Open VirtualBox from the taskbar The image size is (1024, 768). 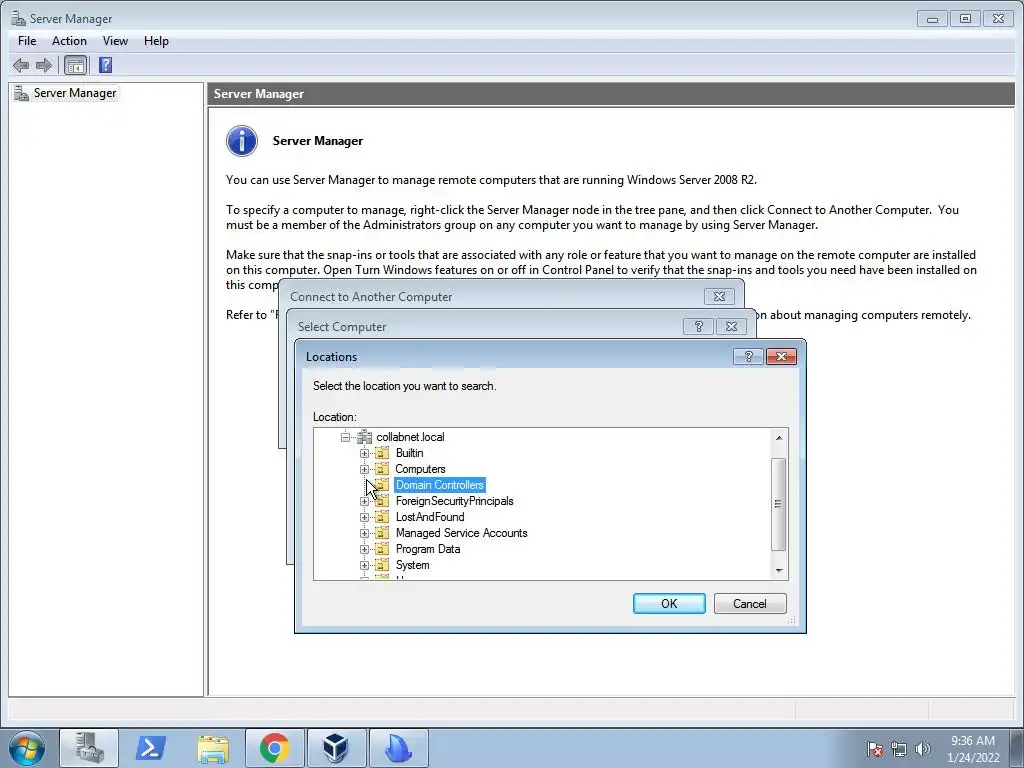pyautogui.click(x=336, y=749)
